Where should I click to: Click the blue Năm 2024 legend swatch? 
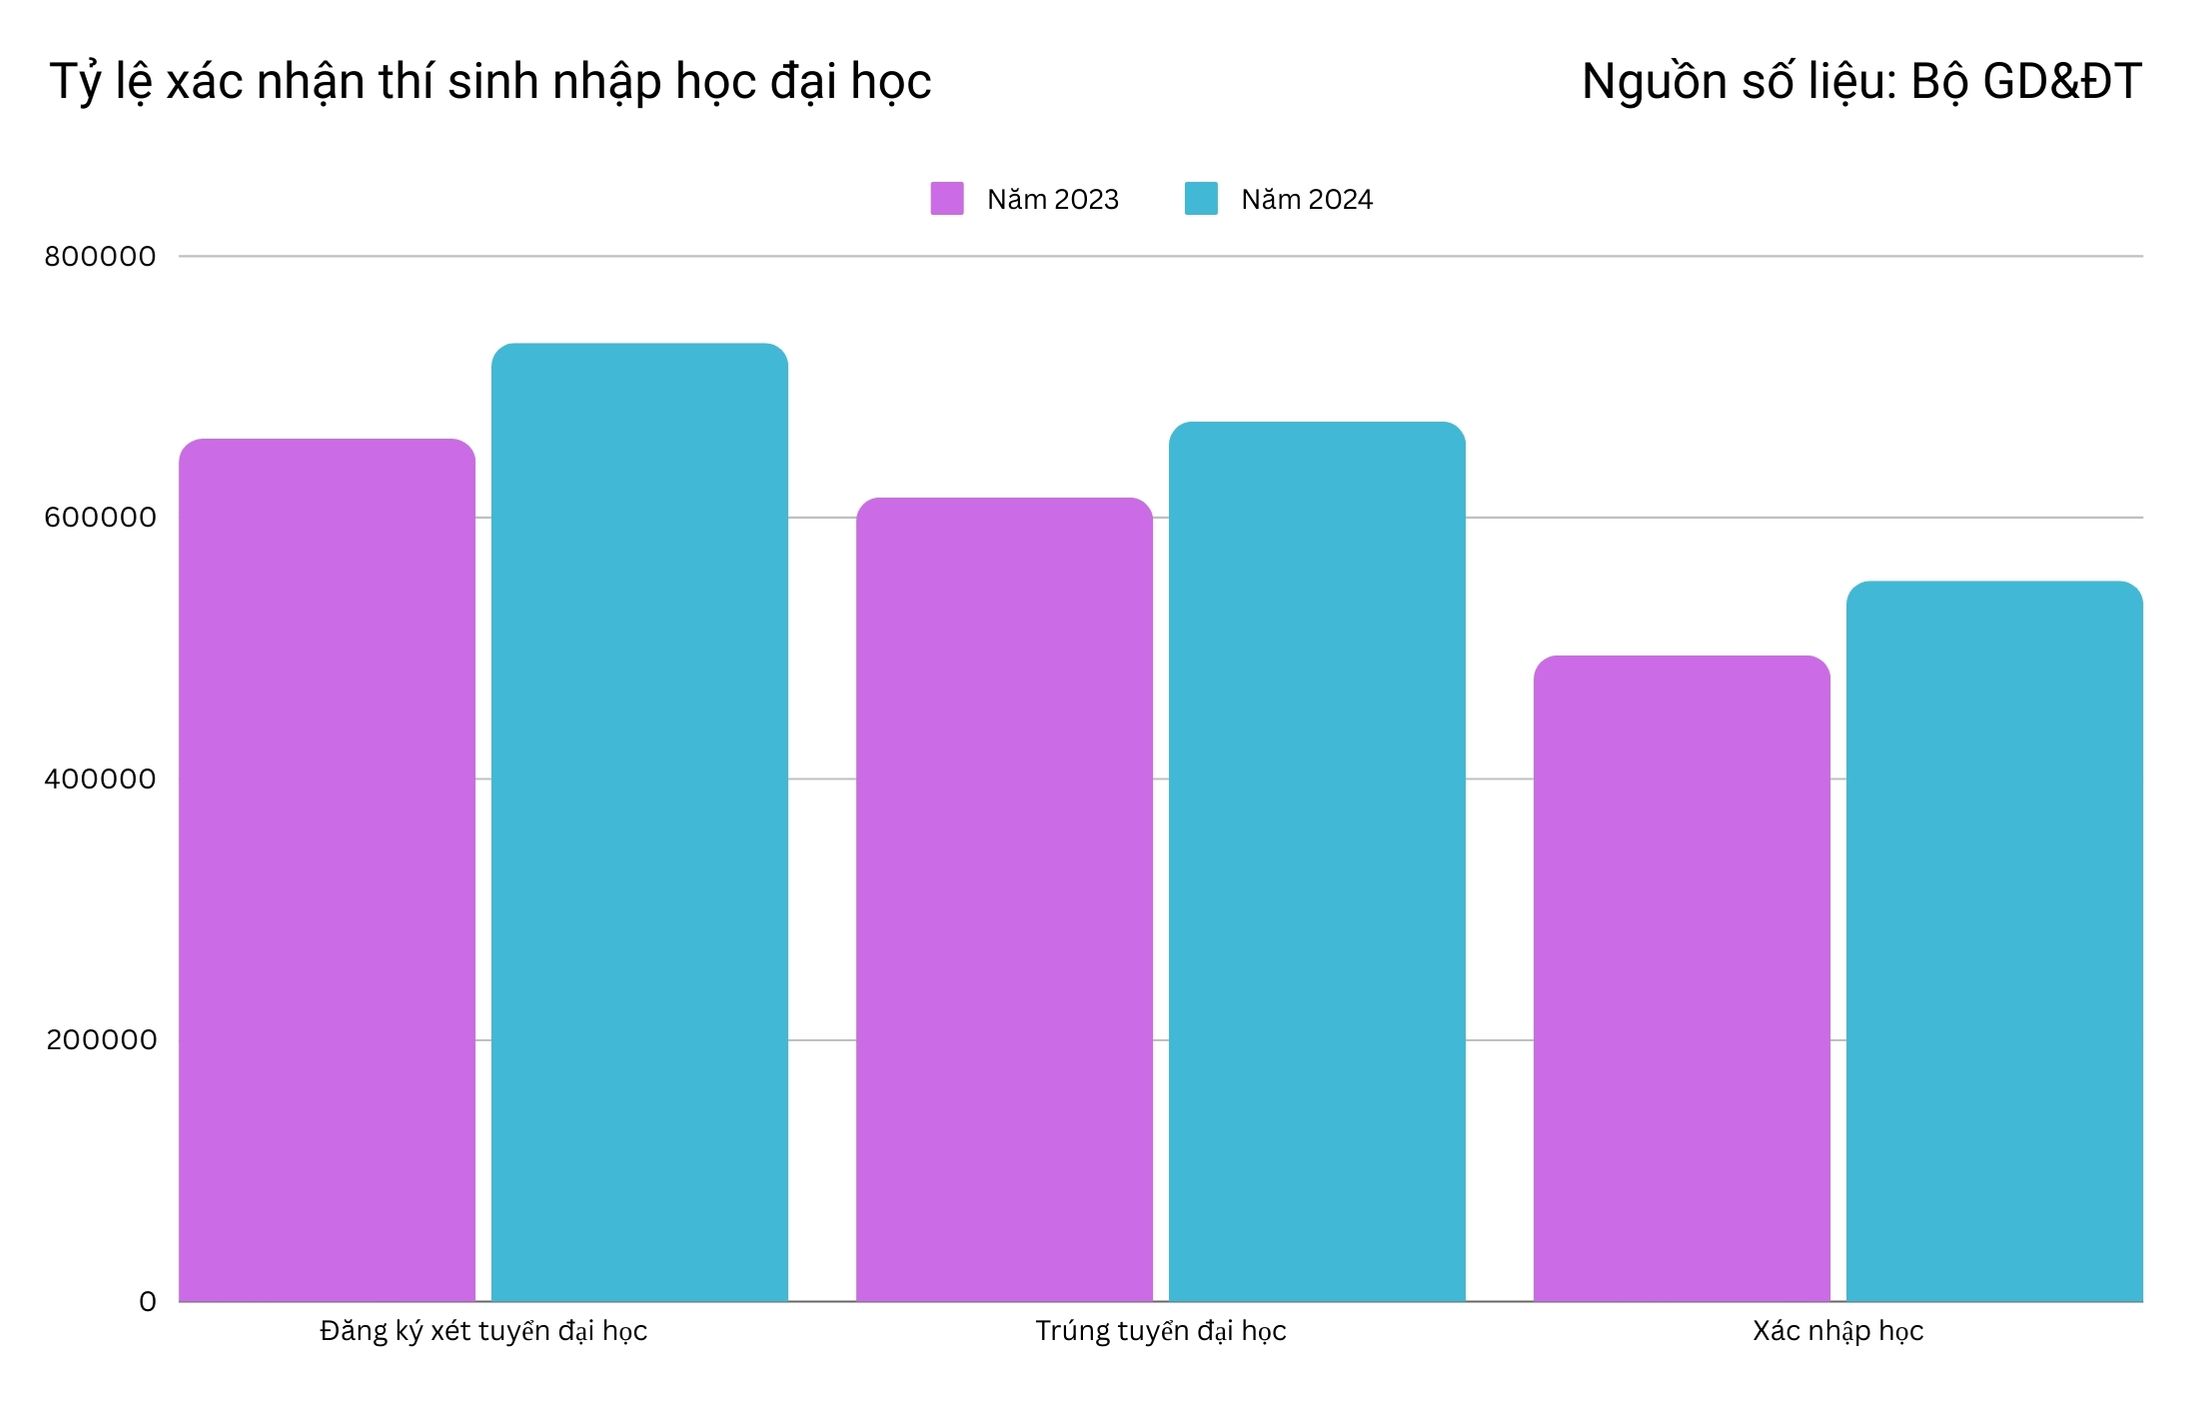(1200, 198)
